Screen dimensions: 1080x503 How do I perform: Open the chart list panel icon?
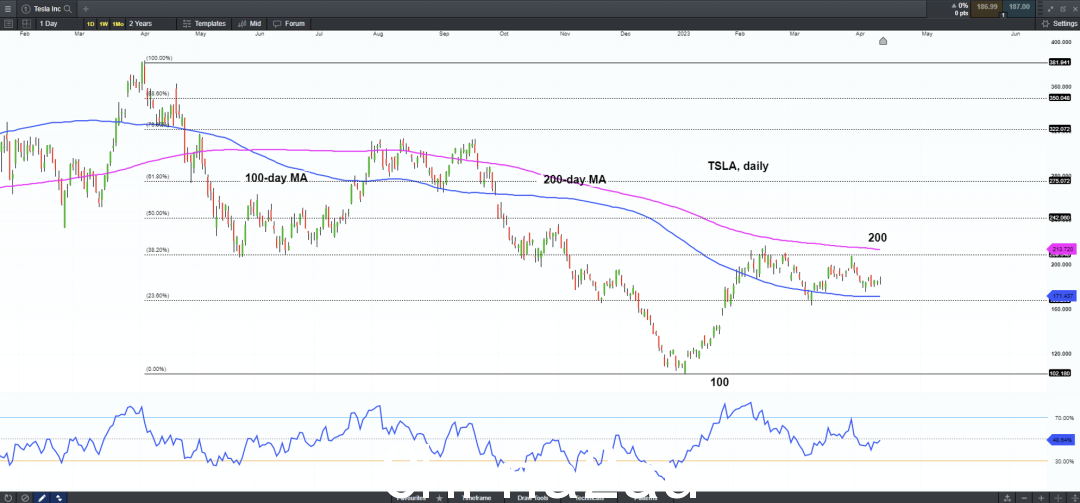8,23
